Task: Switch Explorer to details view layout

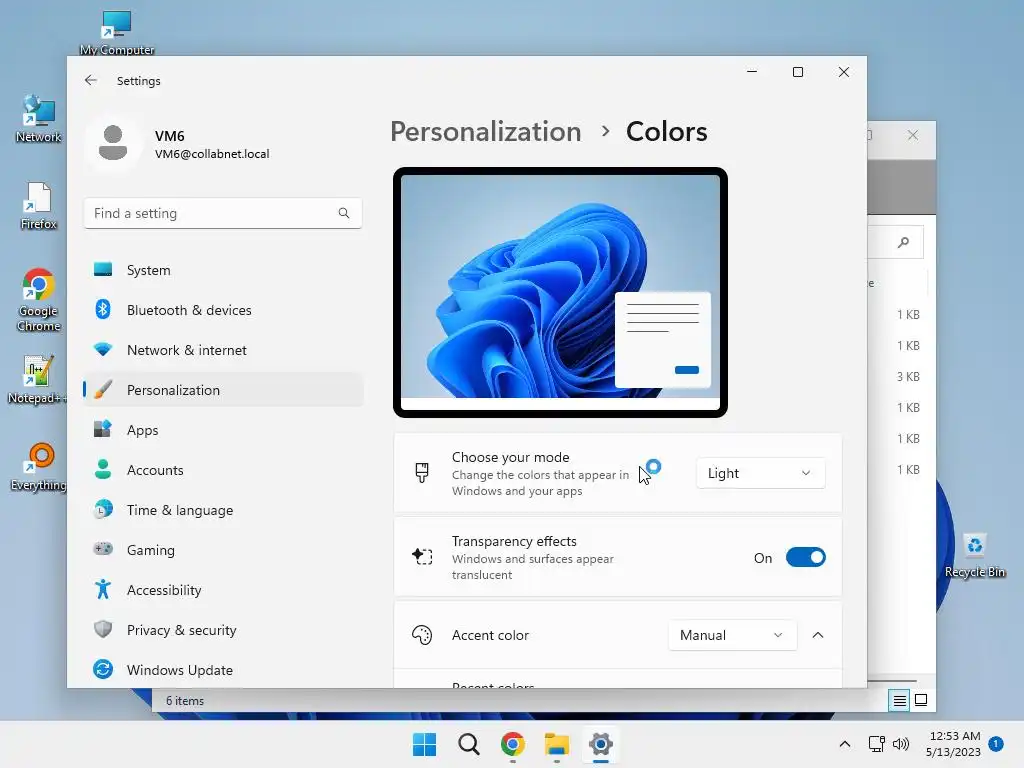Action: (899, 701)
